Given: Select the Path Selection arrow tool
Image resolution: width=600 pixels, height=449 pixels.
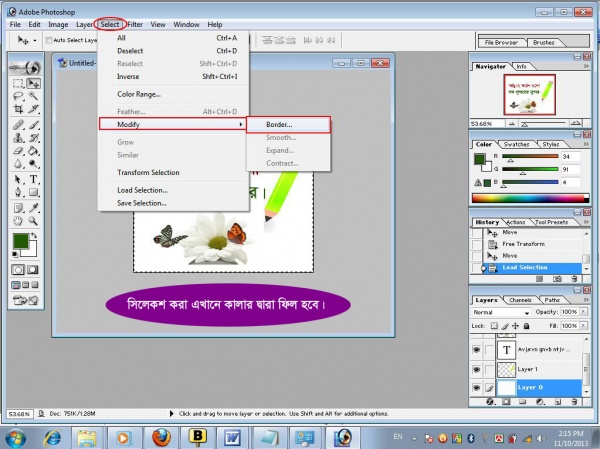Looking at the screenshot, I should (18, 179).
